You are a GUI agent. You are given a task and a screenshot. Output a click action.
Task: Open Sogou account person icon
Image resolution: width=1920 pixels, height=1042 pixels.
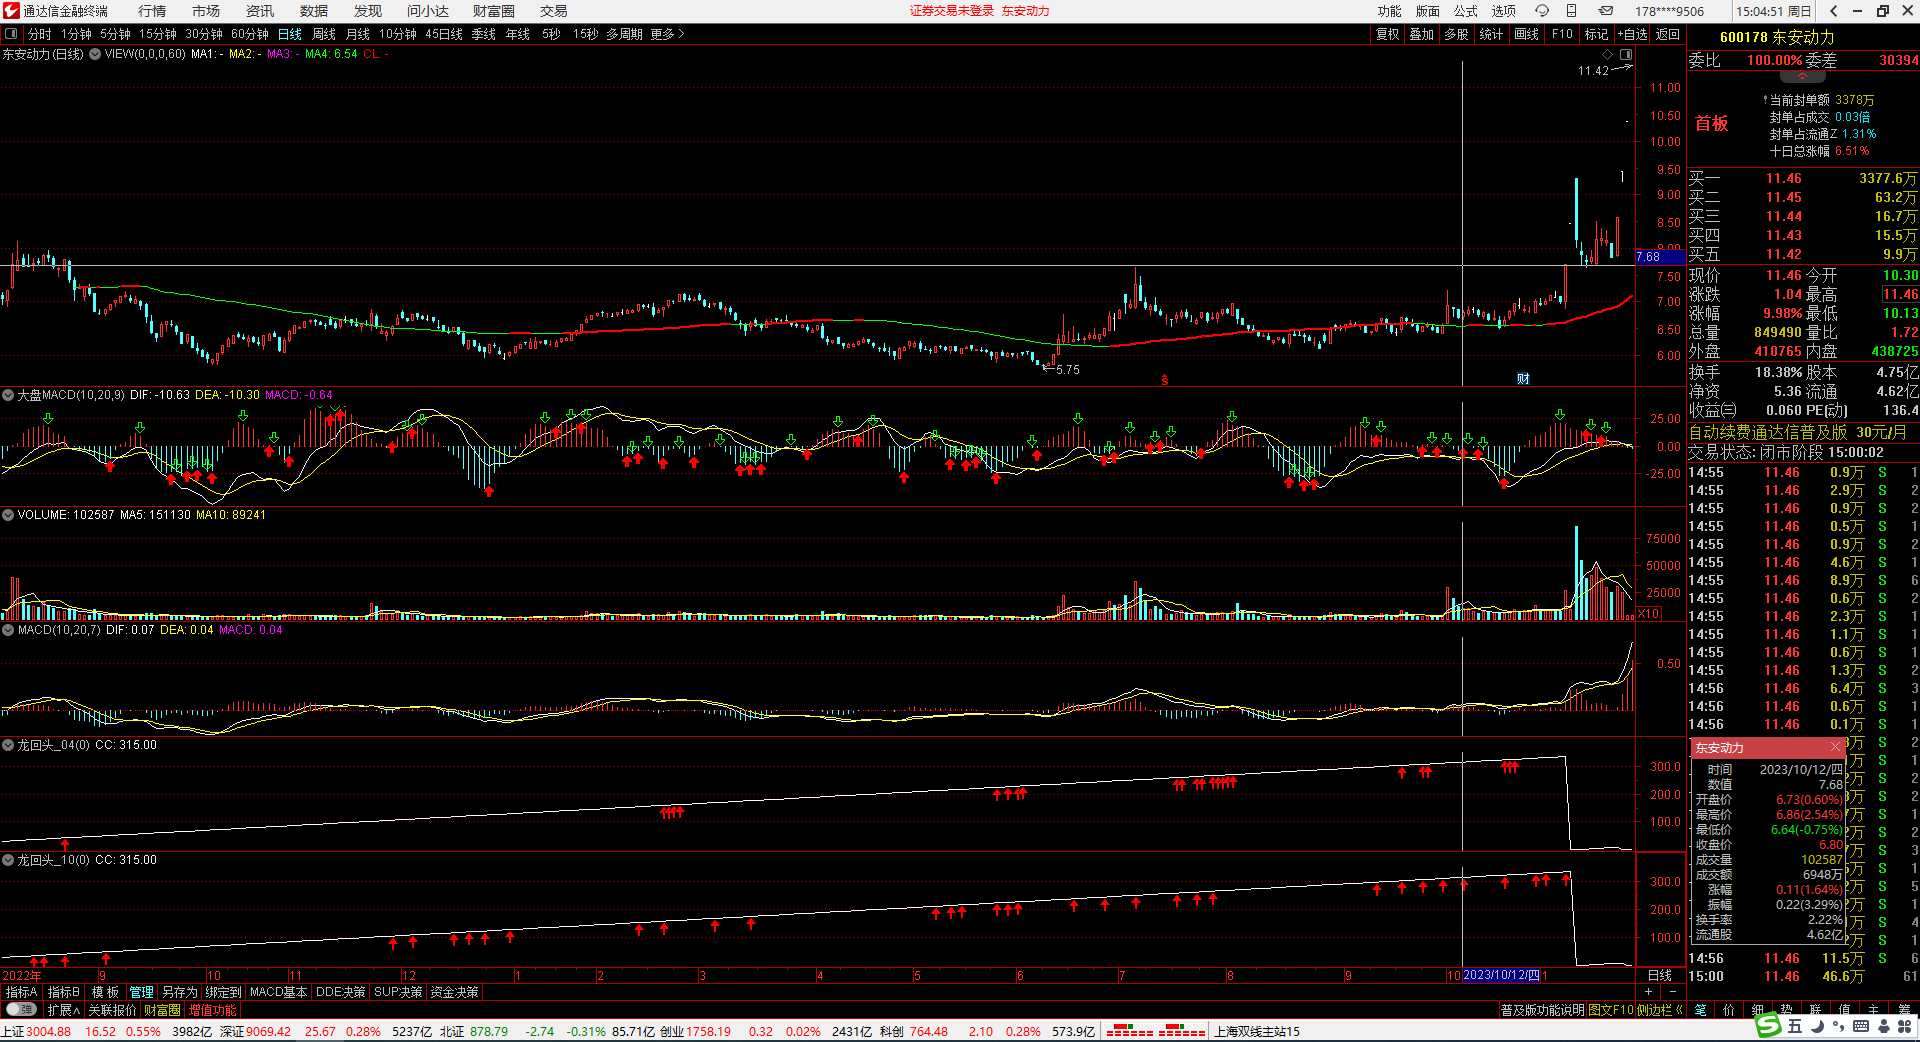coord(1883,1026)
